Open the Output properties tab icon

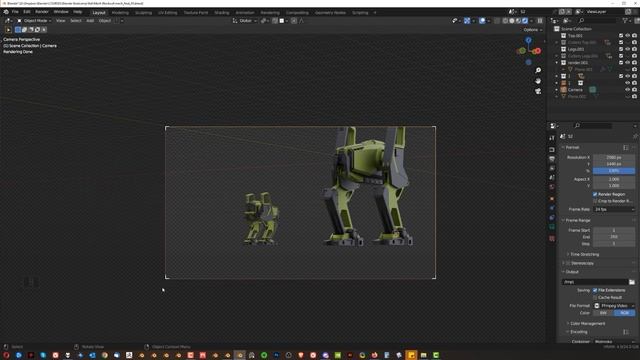pyautogui.click(x=552, y=159)
